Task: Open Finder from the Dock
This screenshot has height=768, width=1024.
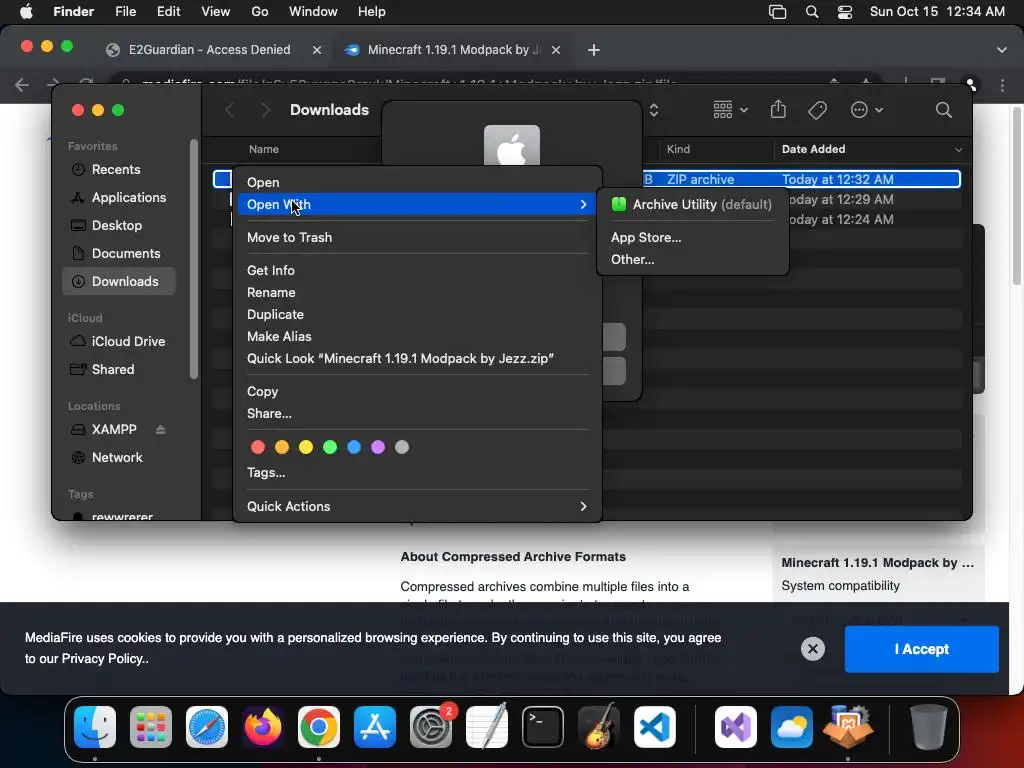Action: (x=95, y=727)
